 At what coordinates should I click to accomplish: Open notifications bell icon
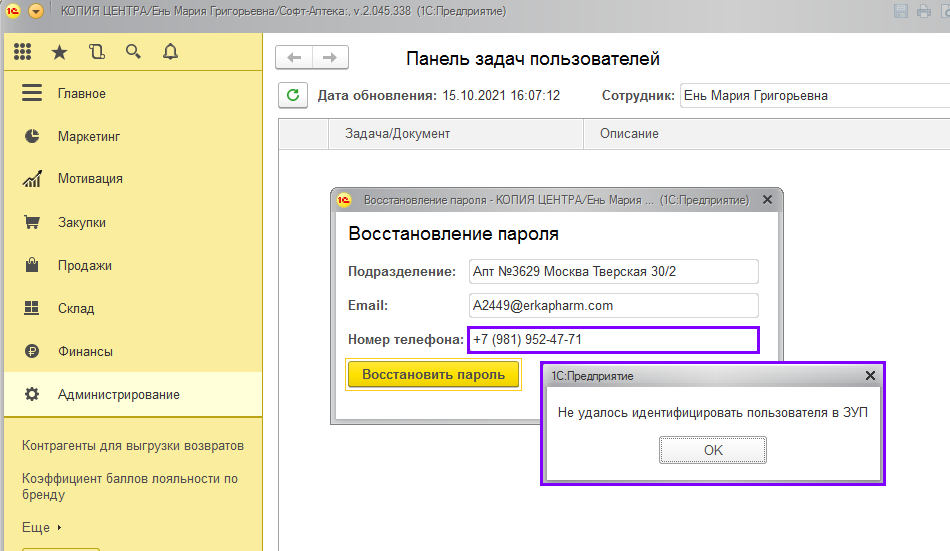click(x=170, y=51)
